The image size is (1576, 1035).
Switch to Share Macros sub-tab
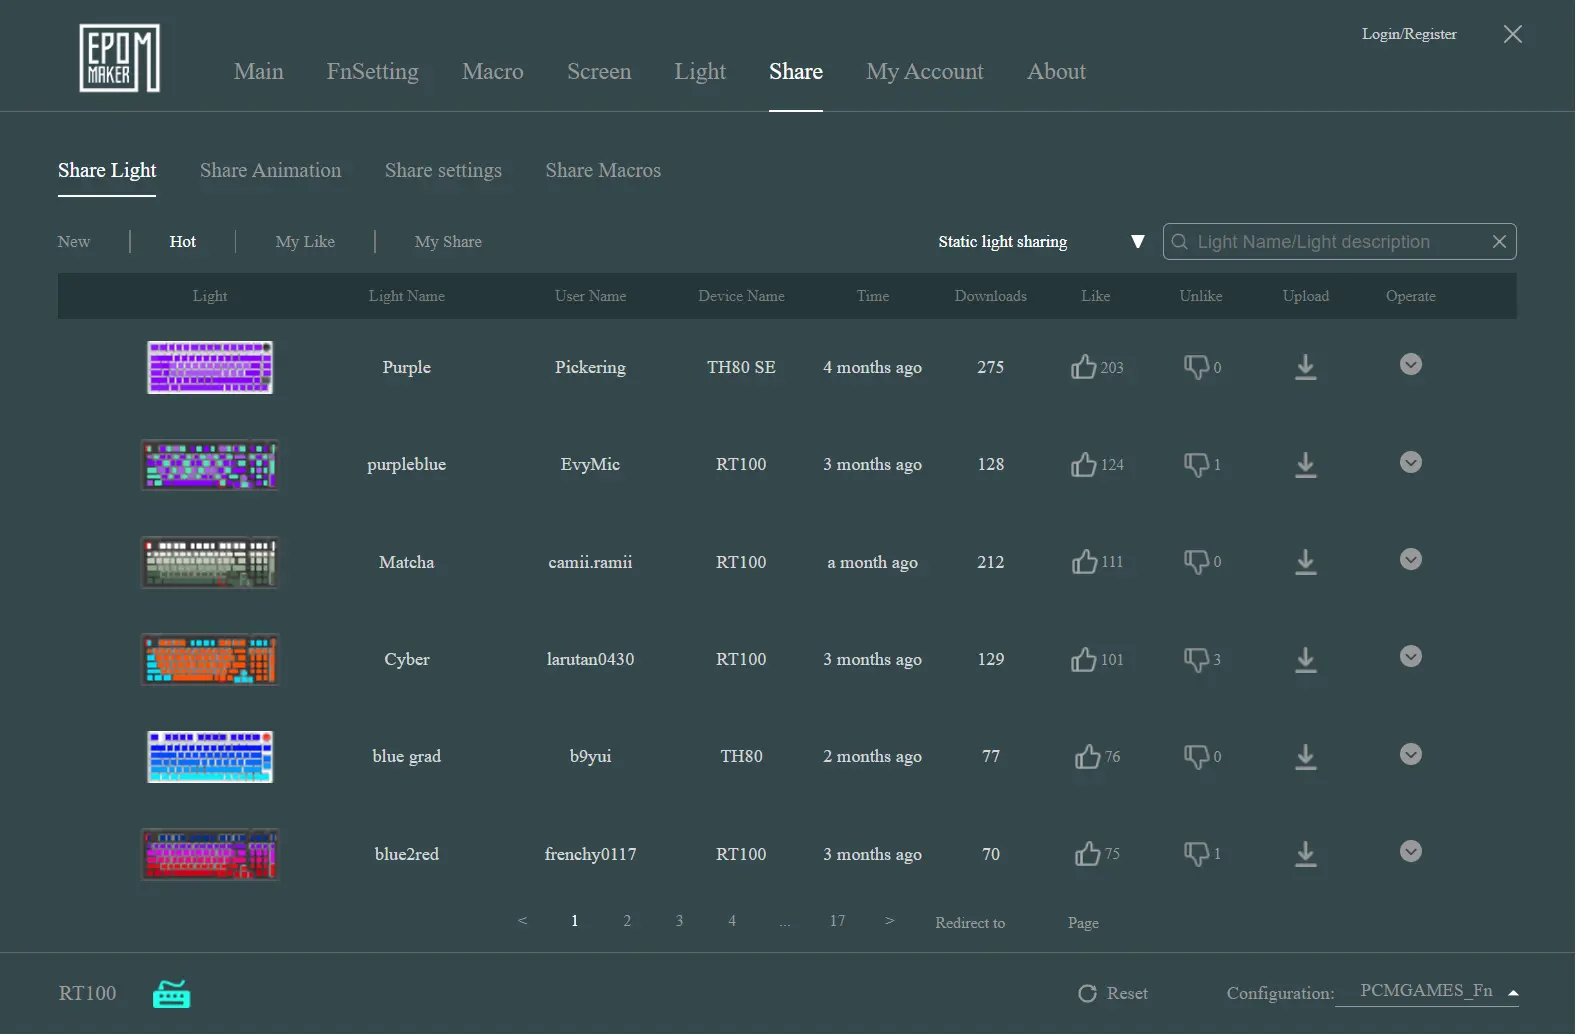pos(603,170)
